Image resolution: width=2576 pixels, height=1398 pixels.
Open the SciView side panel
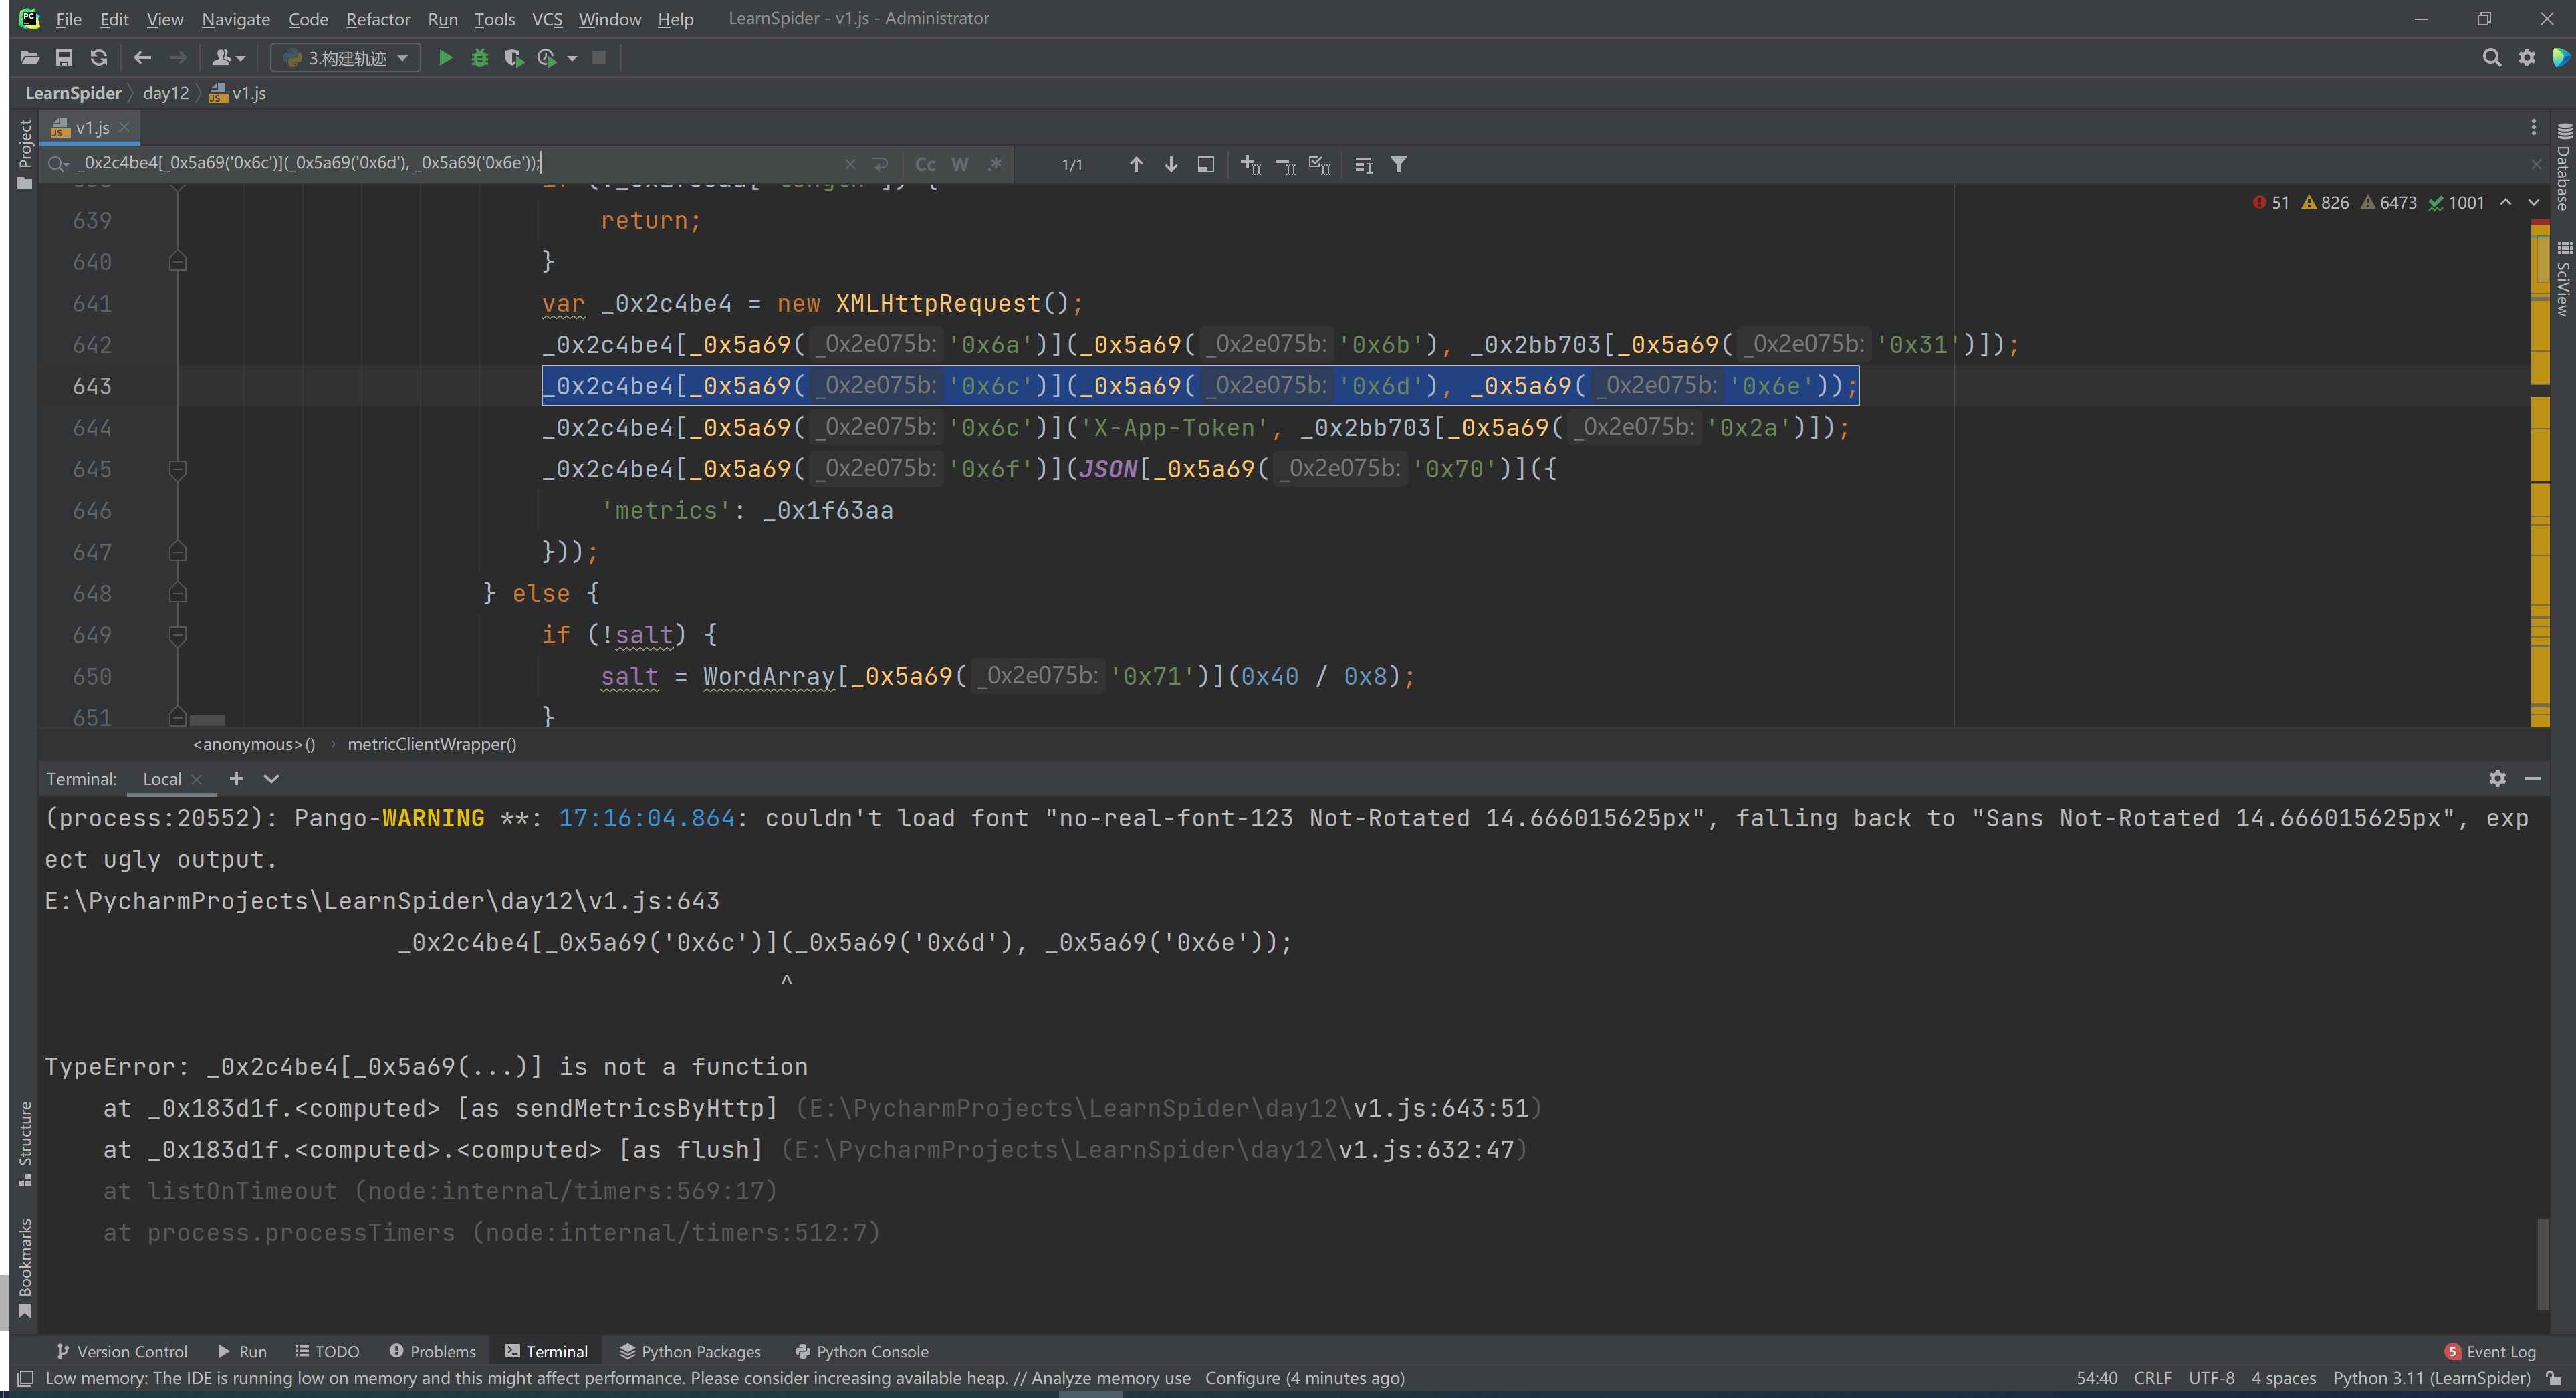[2564, 278]
